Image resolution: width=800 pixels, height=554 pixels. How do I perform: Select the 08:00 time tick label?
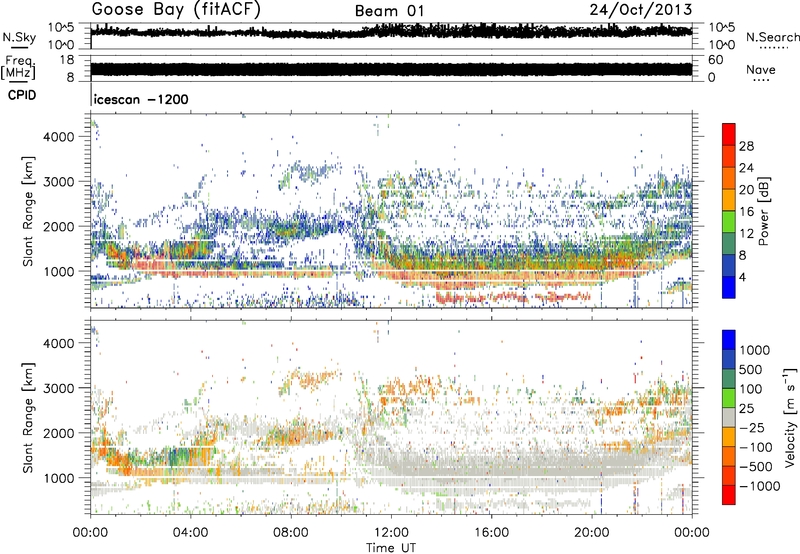(x=291, y=532)
